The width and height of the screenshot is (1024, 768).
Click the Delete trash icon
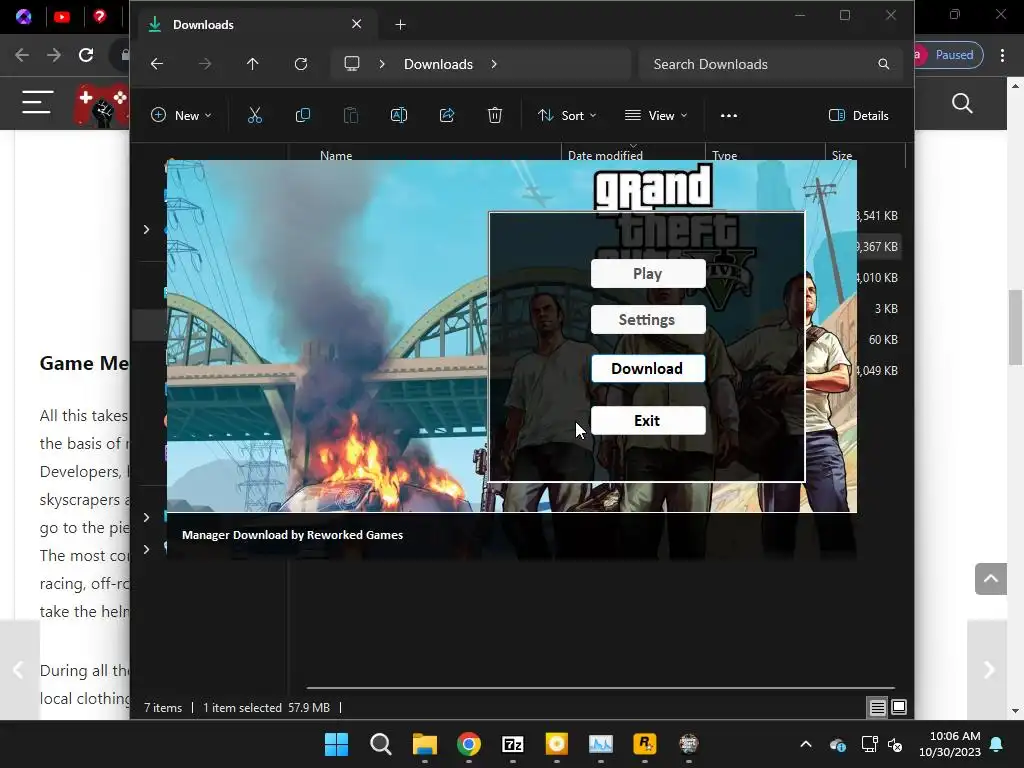[495, 116]
